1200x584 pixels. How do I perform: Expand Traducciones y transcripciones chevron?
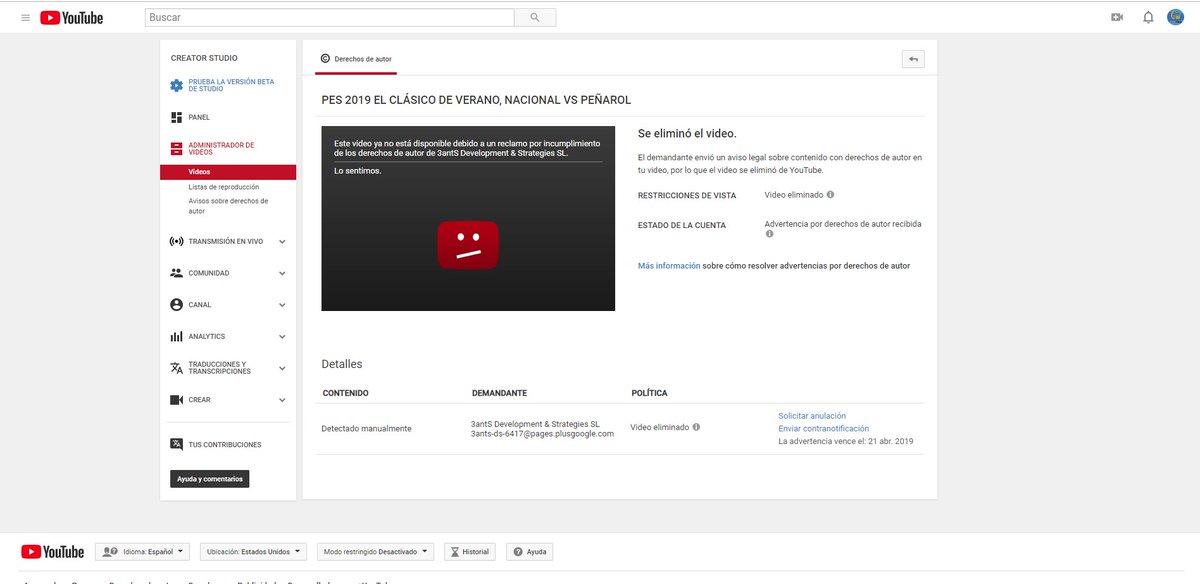[x=282, y=368]
